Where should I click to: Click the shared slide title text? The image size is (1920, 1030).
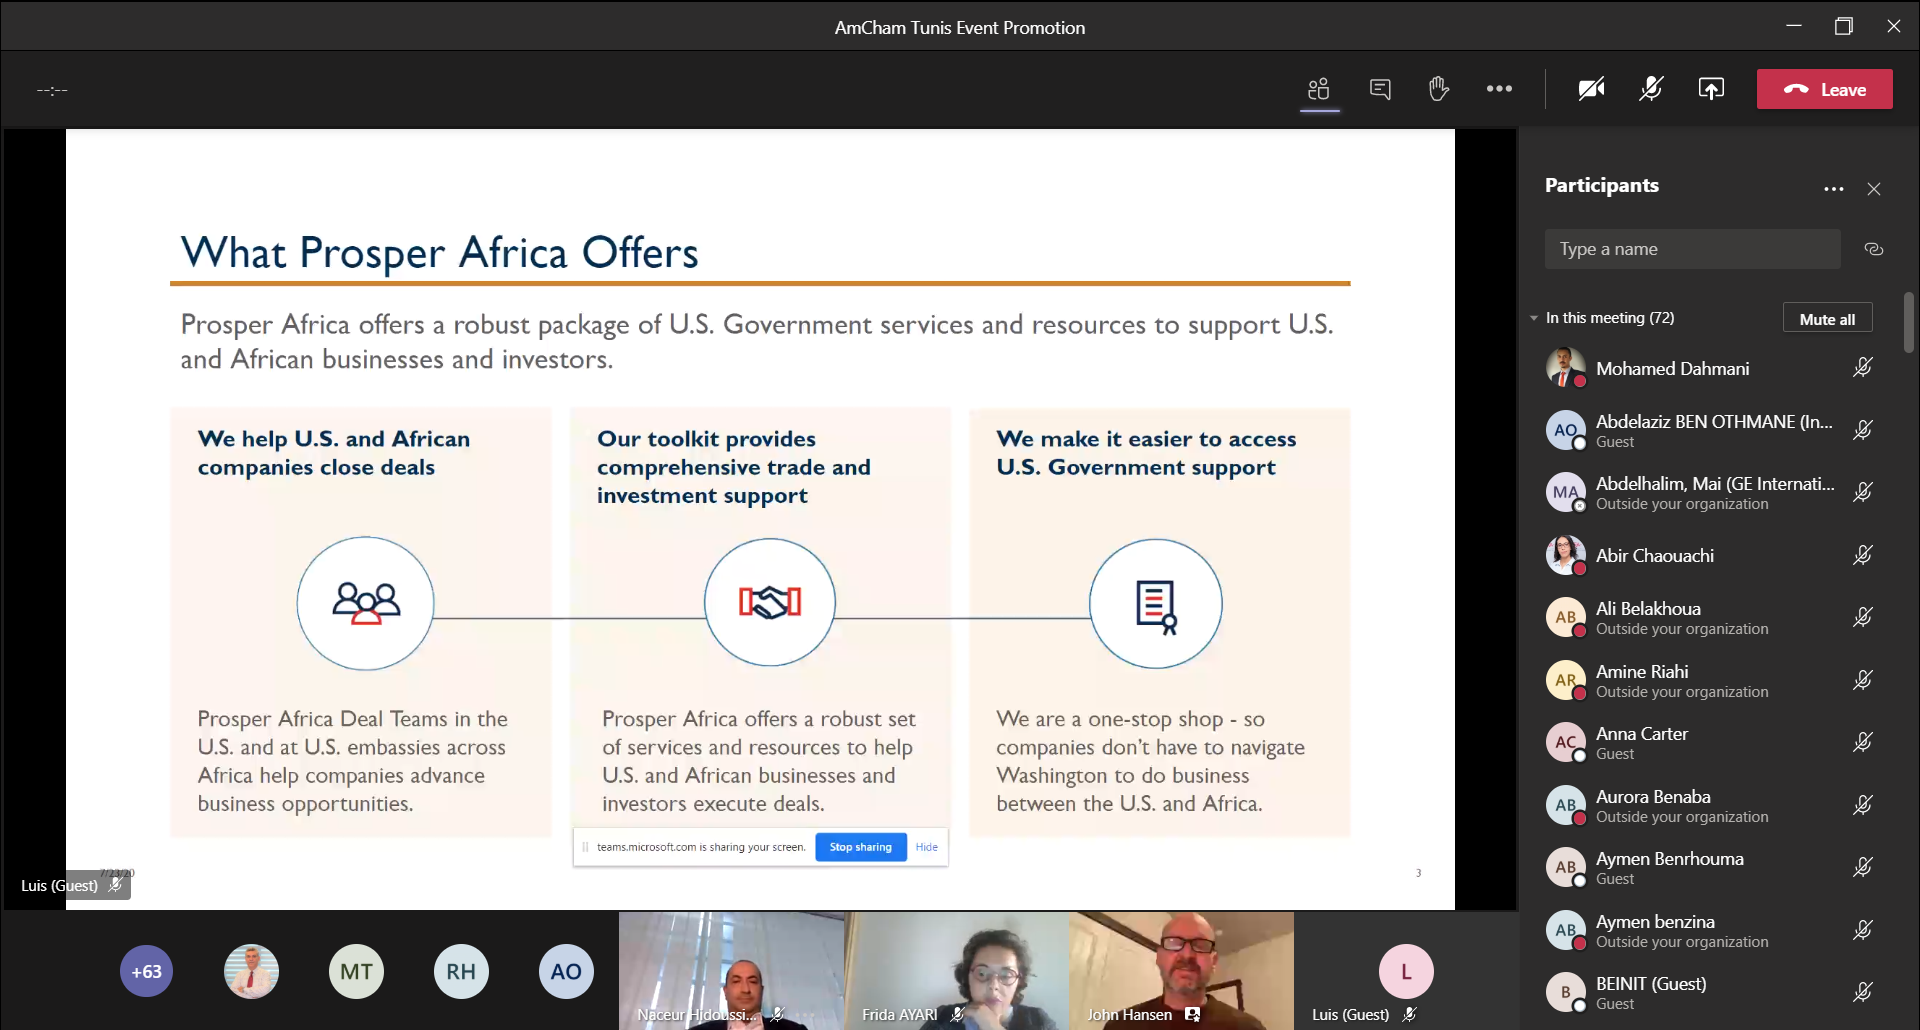tap(440, 253)
